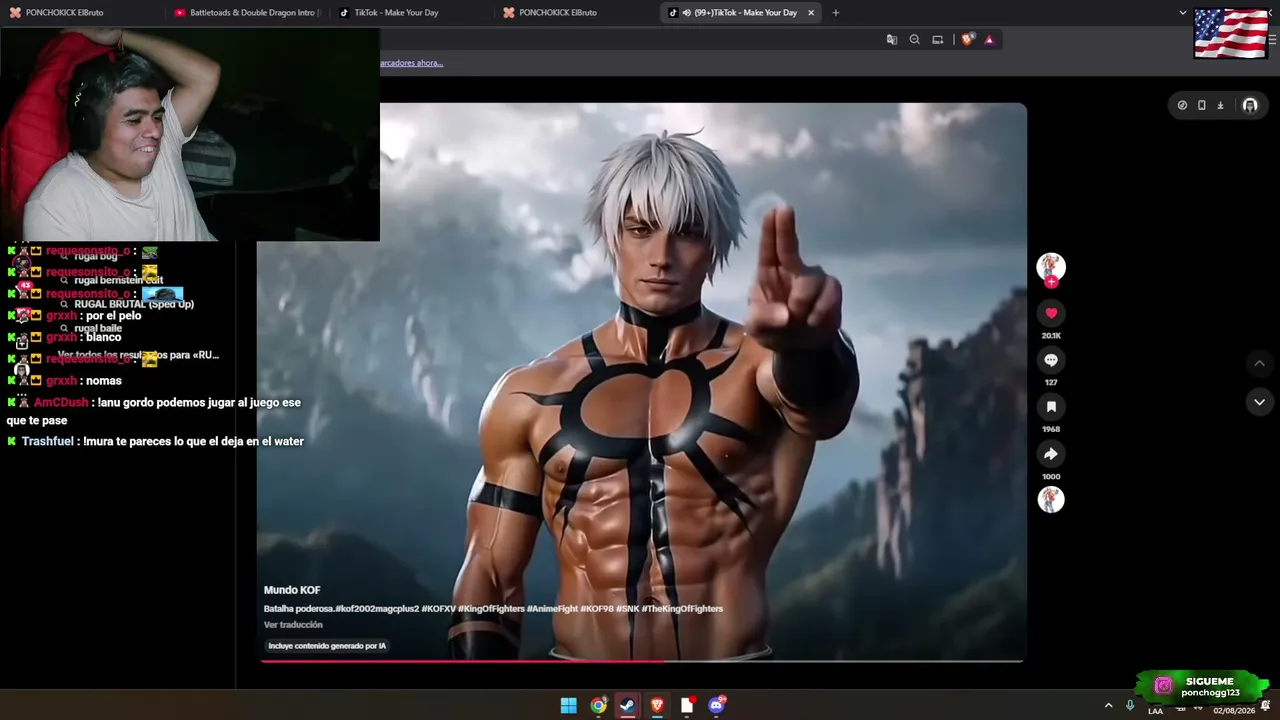Image resolution: width=1280 pixels, height=720 pixels.
Task: Open the white document app on taskbar
Action: click(x=687, y=706)
